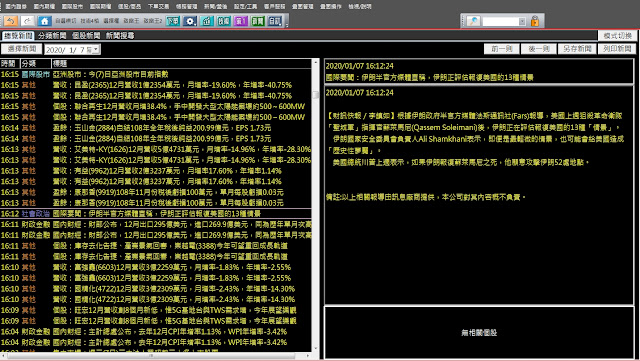Click the teal chart analysis icon
The height and width of the screenshot is (361, 640).
pos(207,21)
